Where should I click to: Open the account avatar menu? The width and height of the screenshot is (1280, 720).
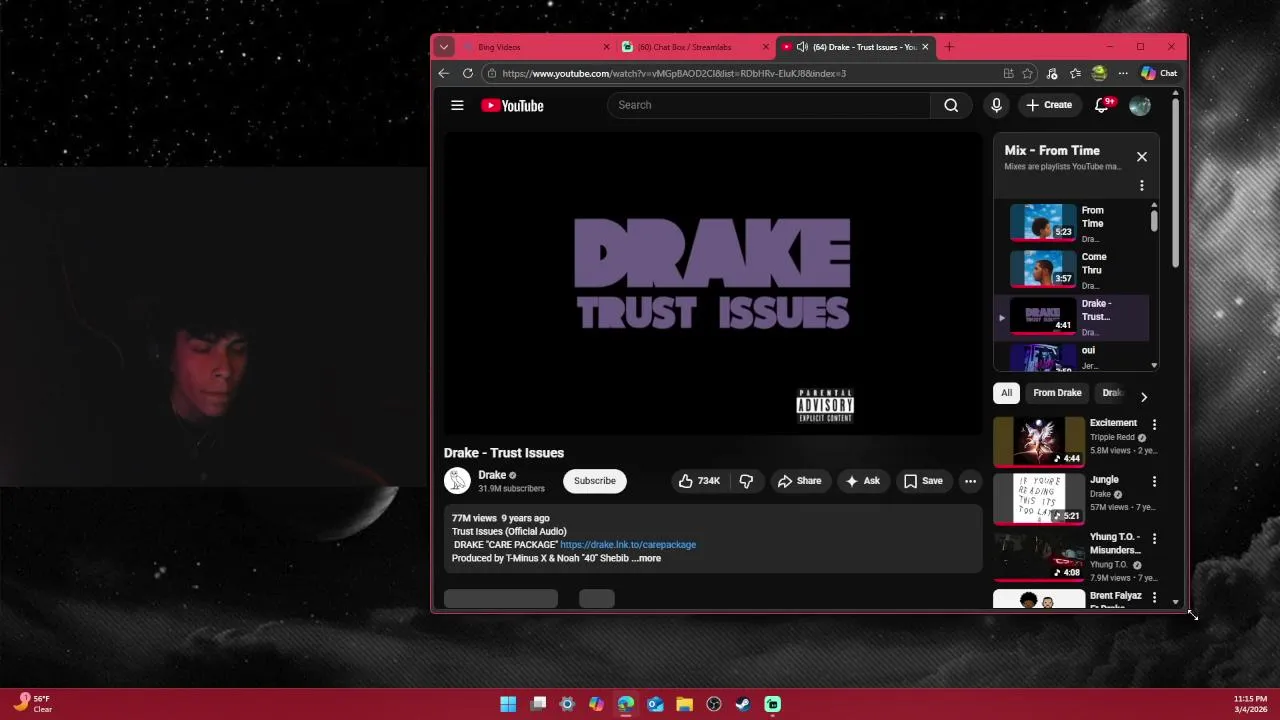pyautogui.click(x=1140, y=105)
